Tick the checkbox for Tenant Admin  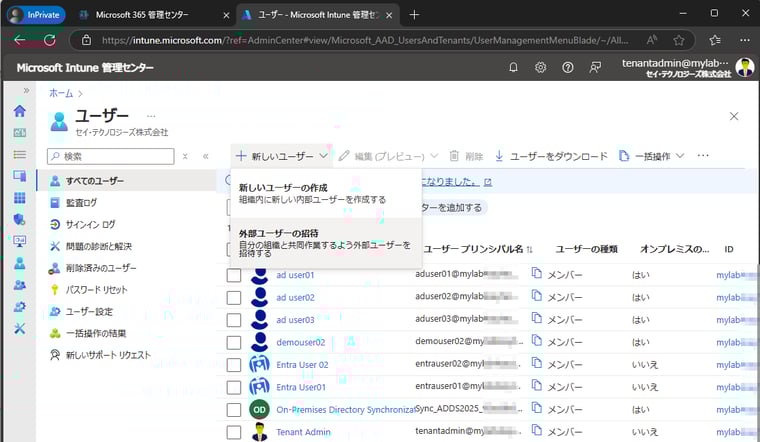pyautogui.click(x=234, y=432)
